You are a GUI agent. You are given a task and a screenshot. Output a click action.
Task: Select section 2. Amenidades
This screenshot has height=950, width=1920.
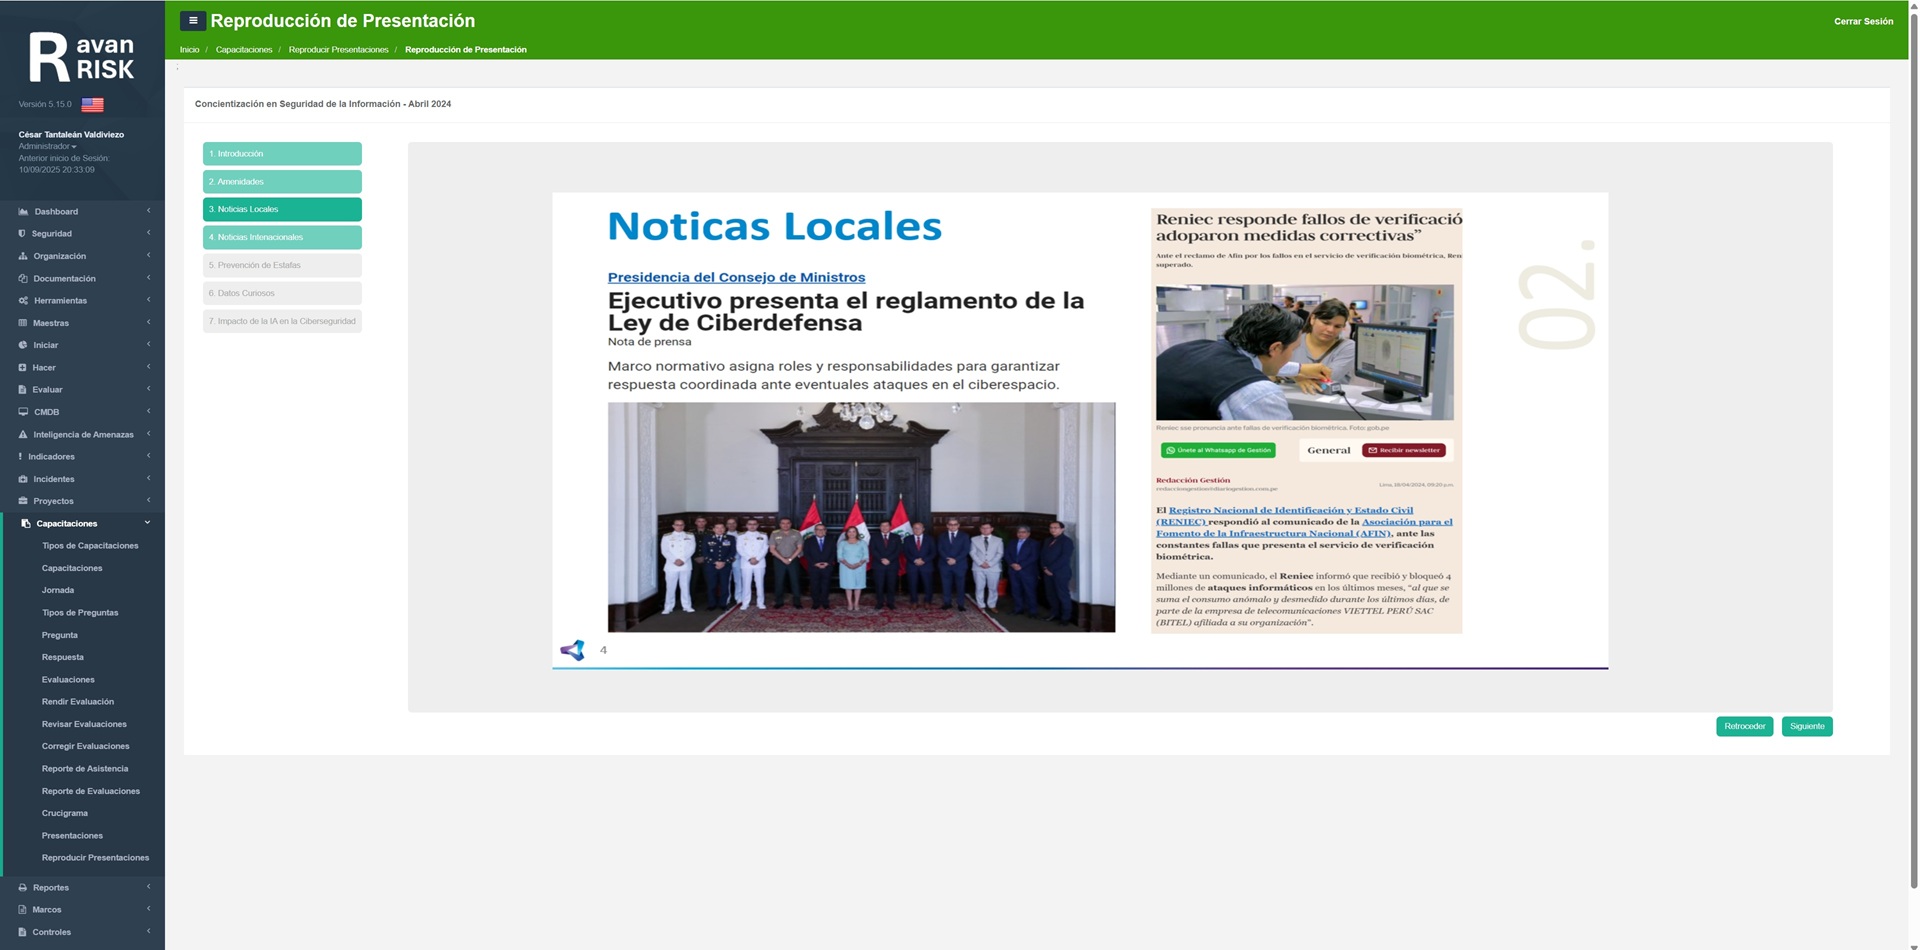coord(282,182)
